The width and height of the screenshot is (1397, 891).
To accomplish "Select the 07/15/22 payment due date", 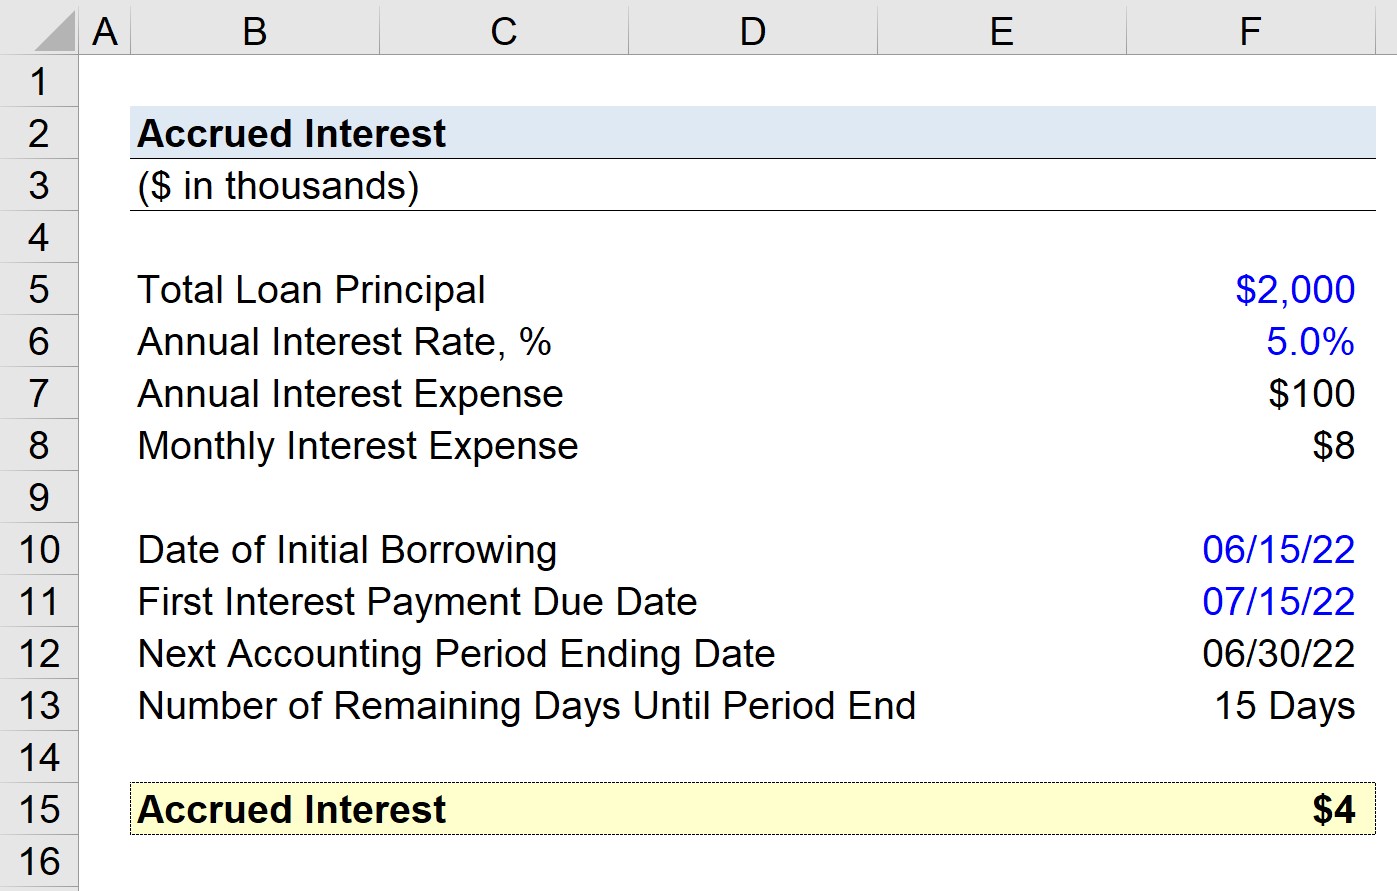I will (x=1278, y=602).
